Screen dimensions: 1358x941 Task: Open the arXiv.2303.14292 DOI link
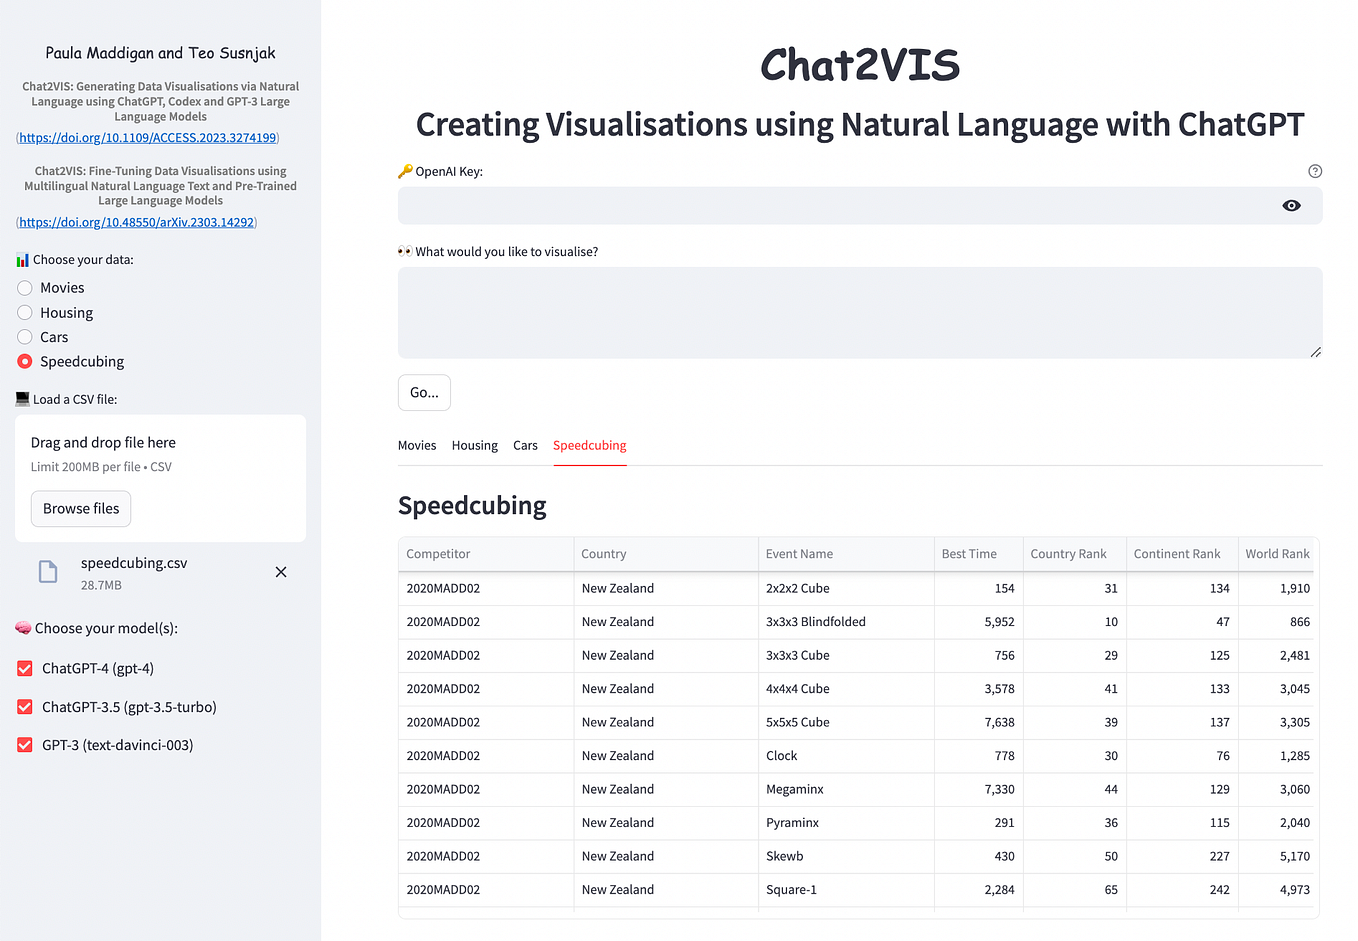[x=136, y=222]
